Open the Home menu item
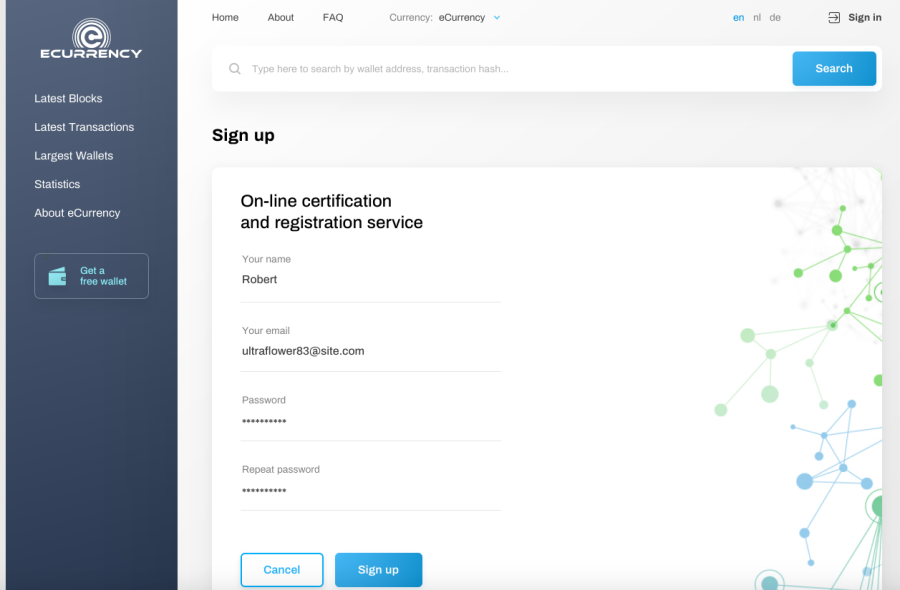 point(225,18)
